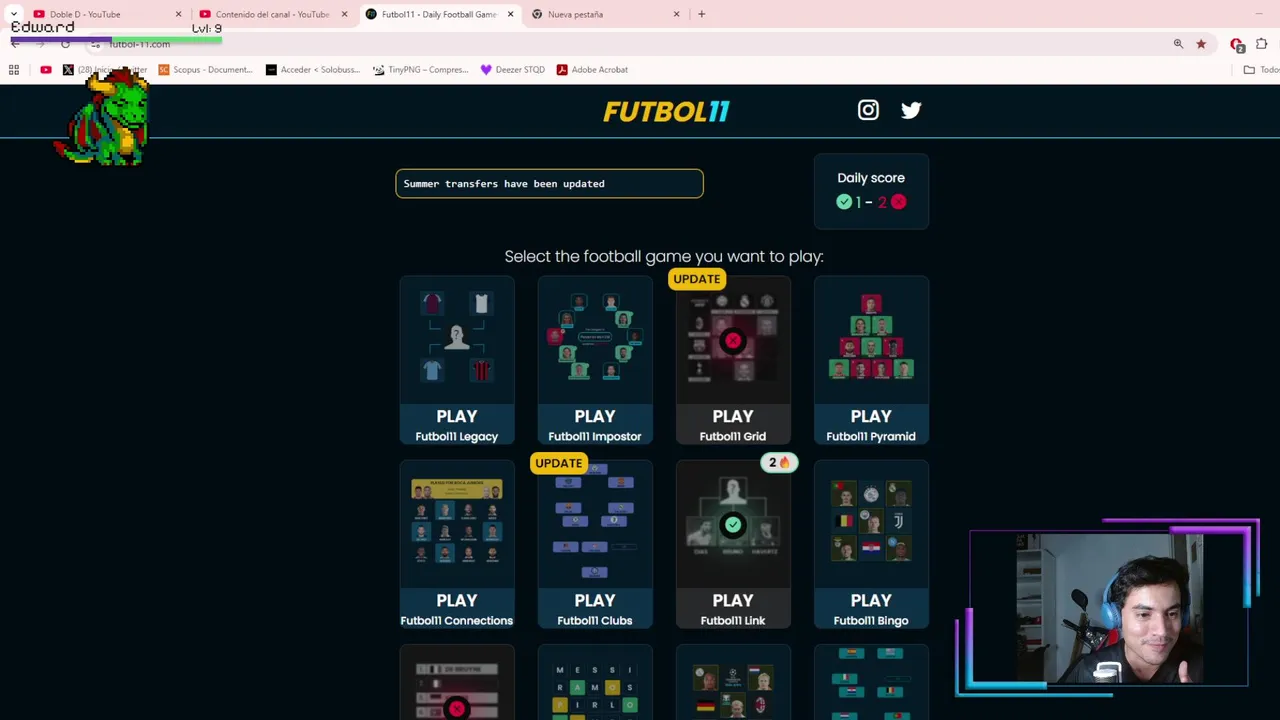This screenshot has height=720, width=1280.
Task: Click the bookmark star icon
Action: (1201, 44)
